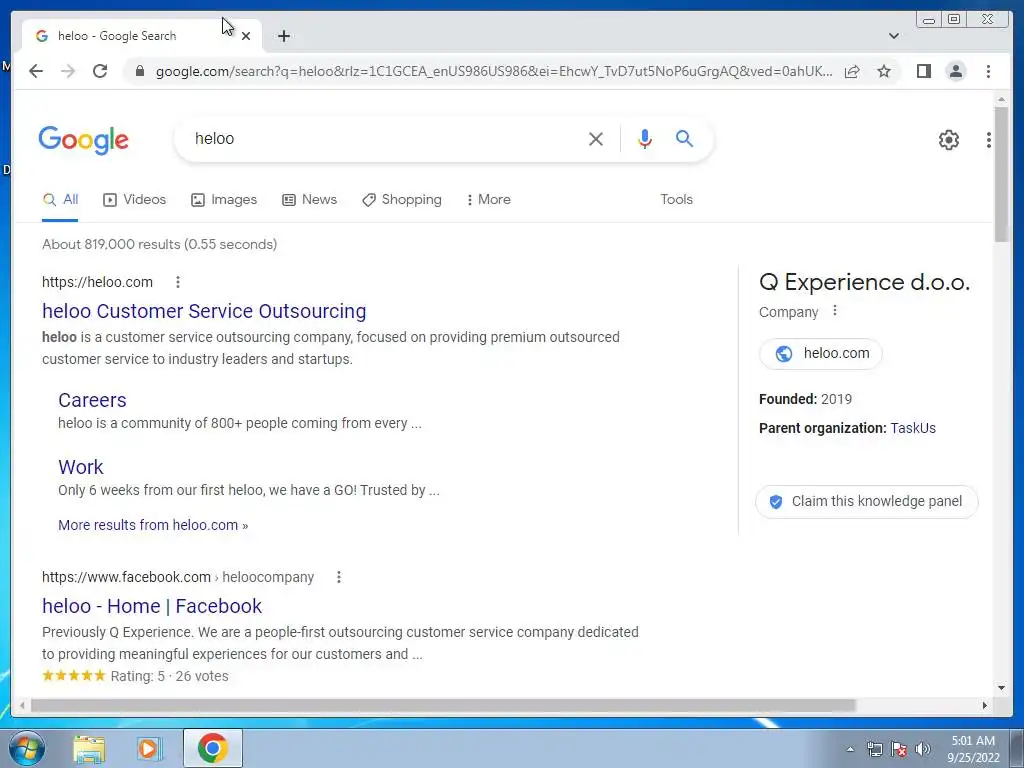Open the volume speaker tray icon
This screenshot has height=768, width=1024.
[x=923, y=749]
